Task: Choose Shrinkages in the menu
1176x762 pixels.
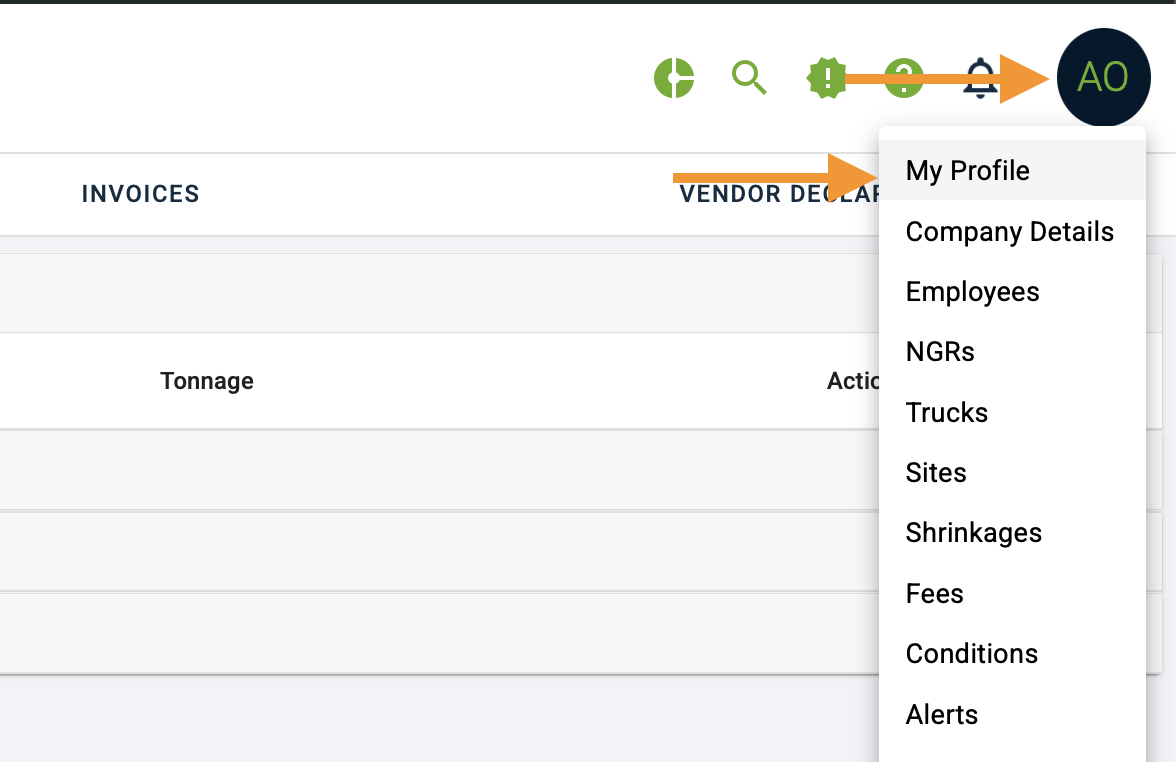Action: tap(973, 533)
